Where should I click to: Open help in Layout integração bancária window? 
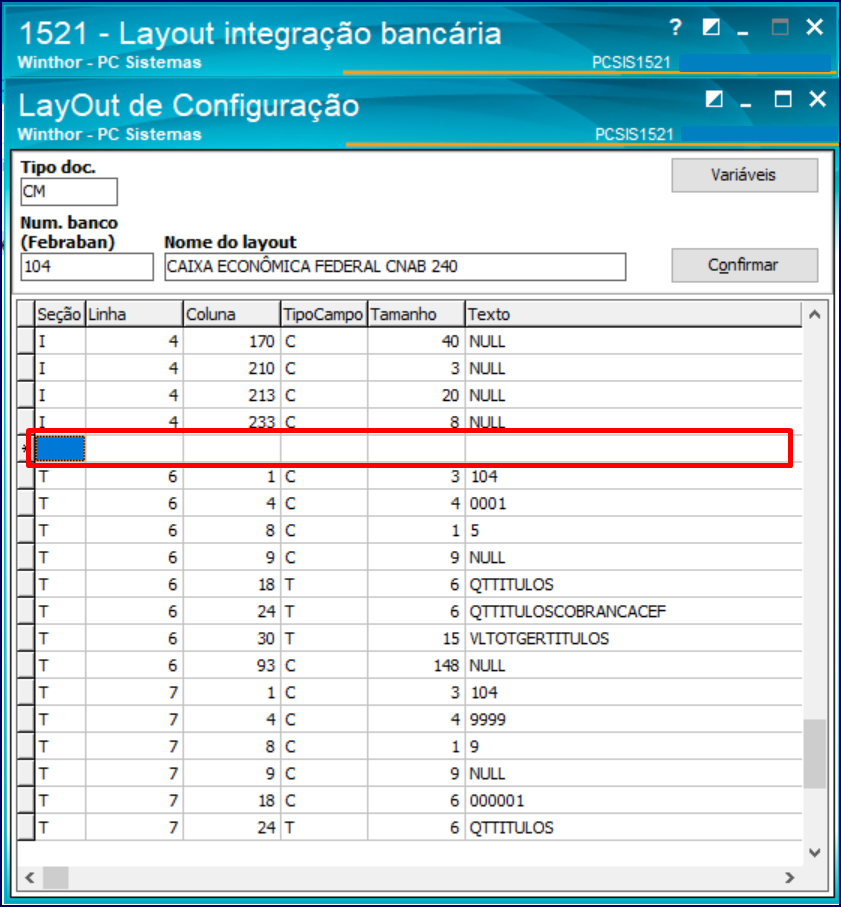pyautogui.click(x=675, y=27)
